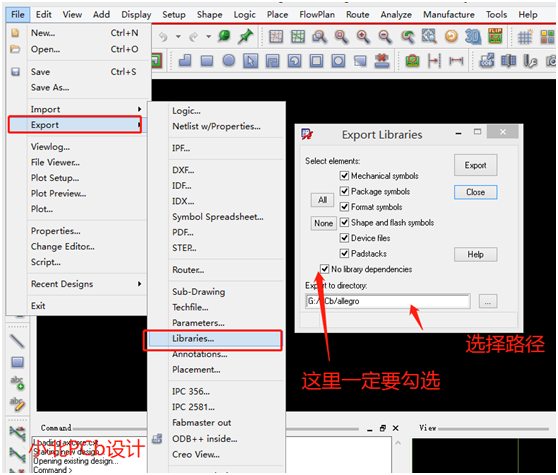Toggle Format symbols checkbox
This screenshot has height=475, width=558.
point(344,207)
